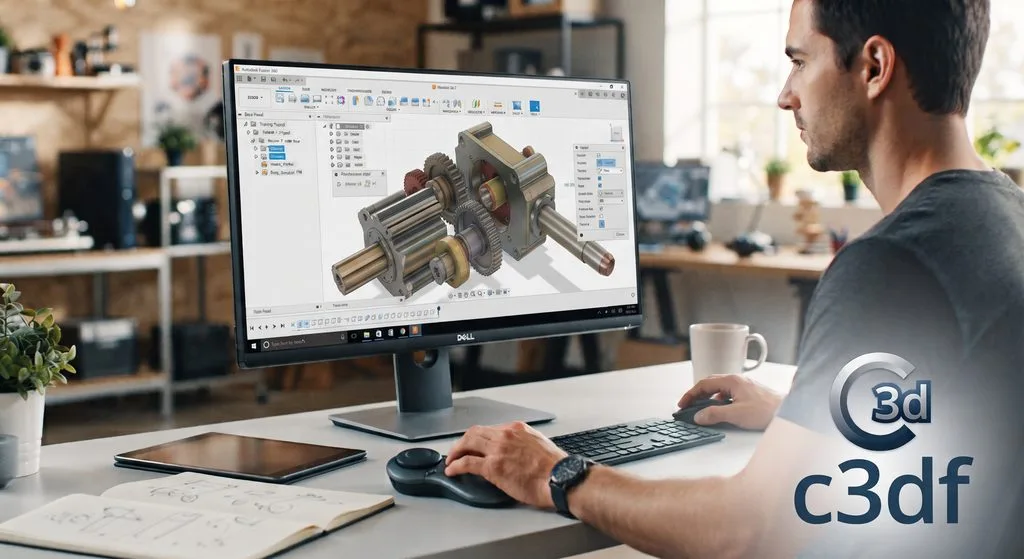Open the Data Panel grid icon
The width and height of the screenshot is (1024, 559).
point(240,78)
